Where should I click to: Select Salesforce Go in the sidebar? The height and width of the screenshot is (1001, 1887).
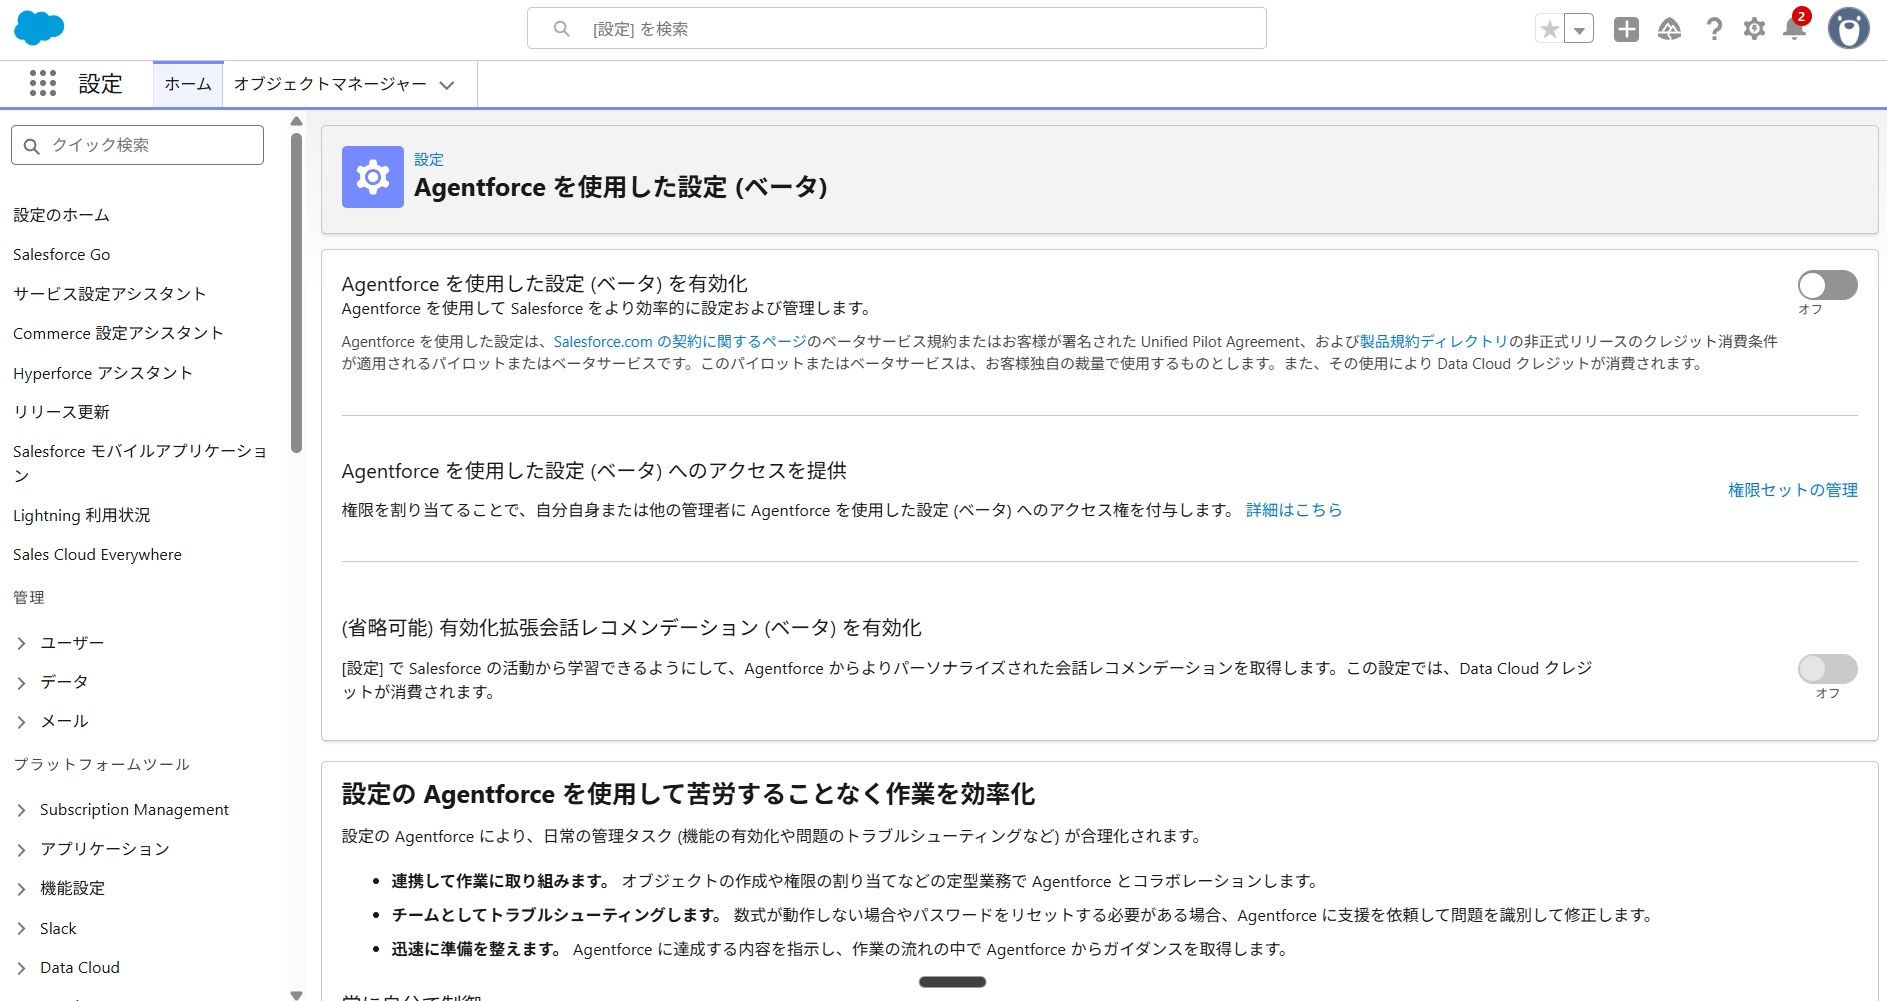click(61, 254)
